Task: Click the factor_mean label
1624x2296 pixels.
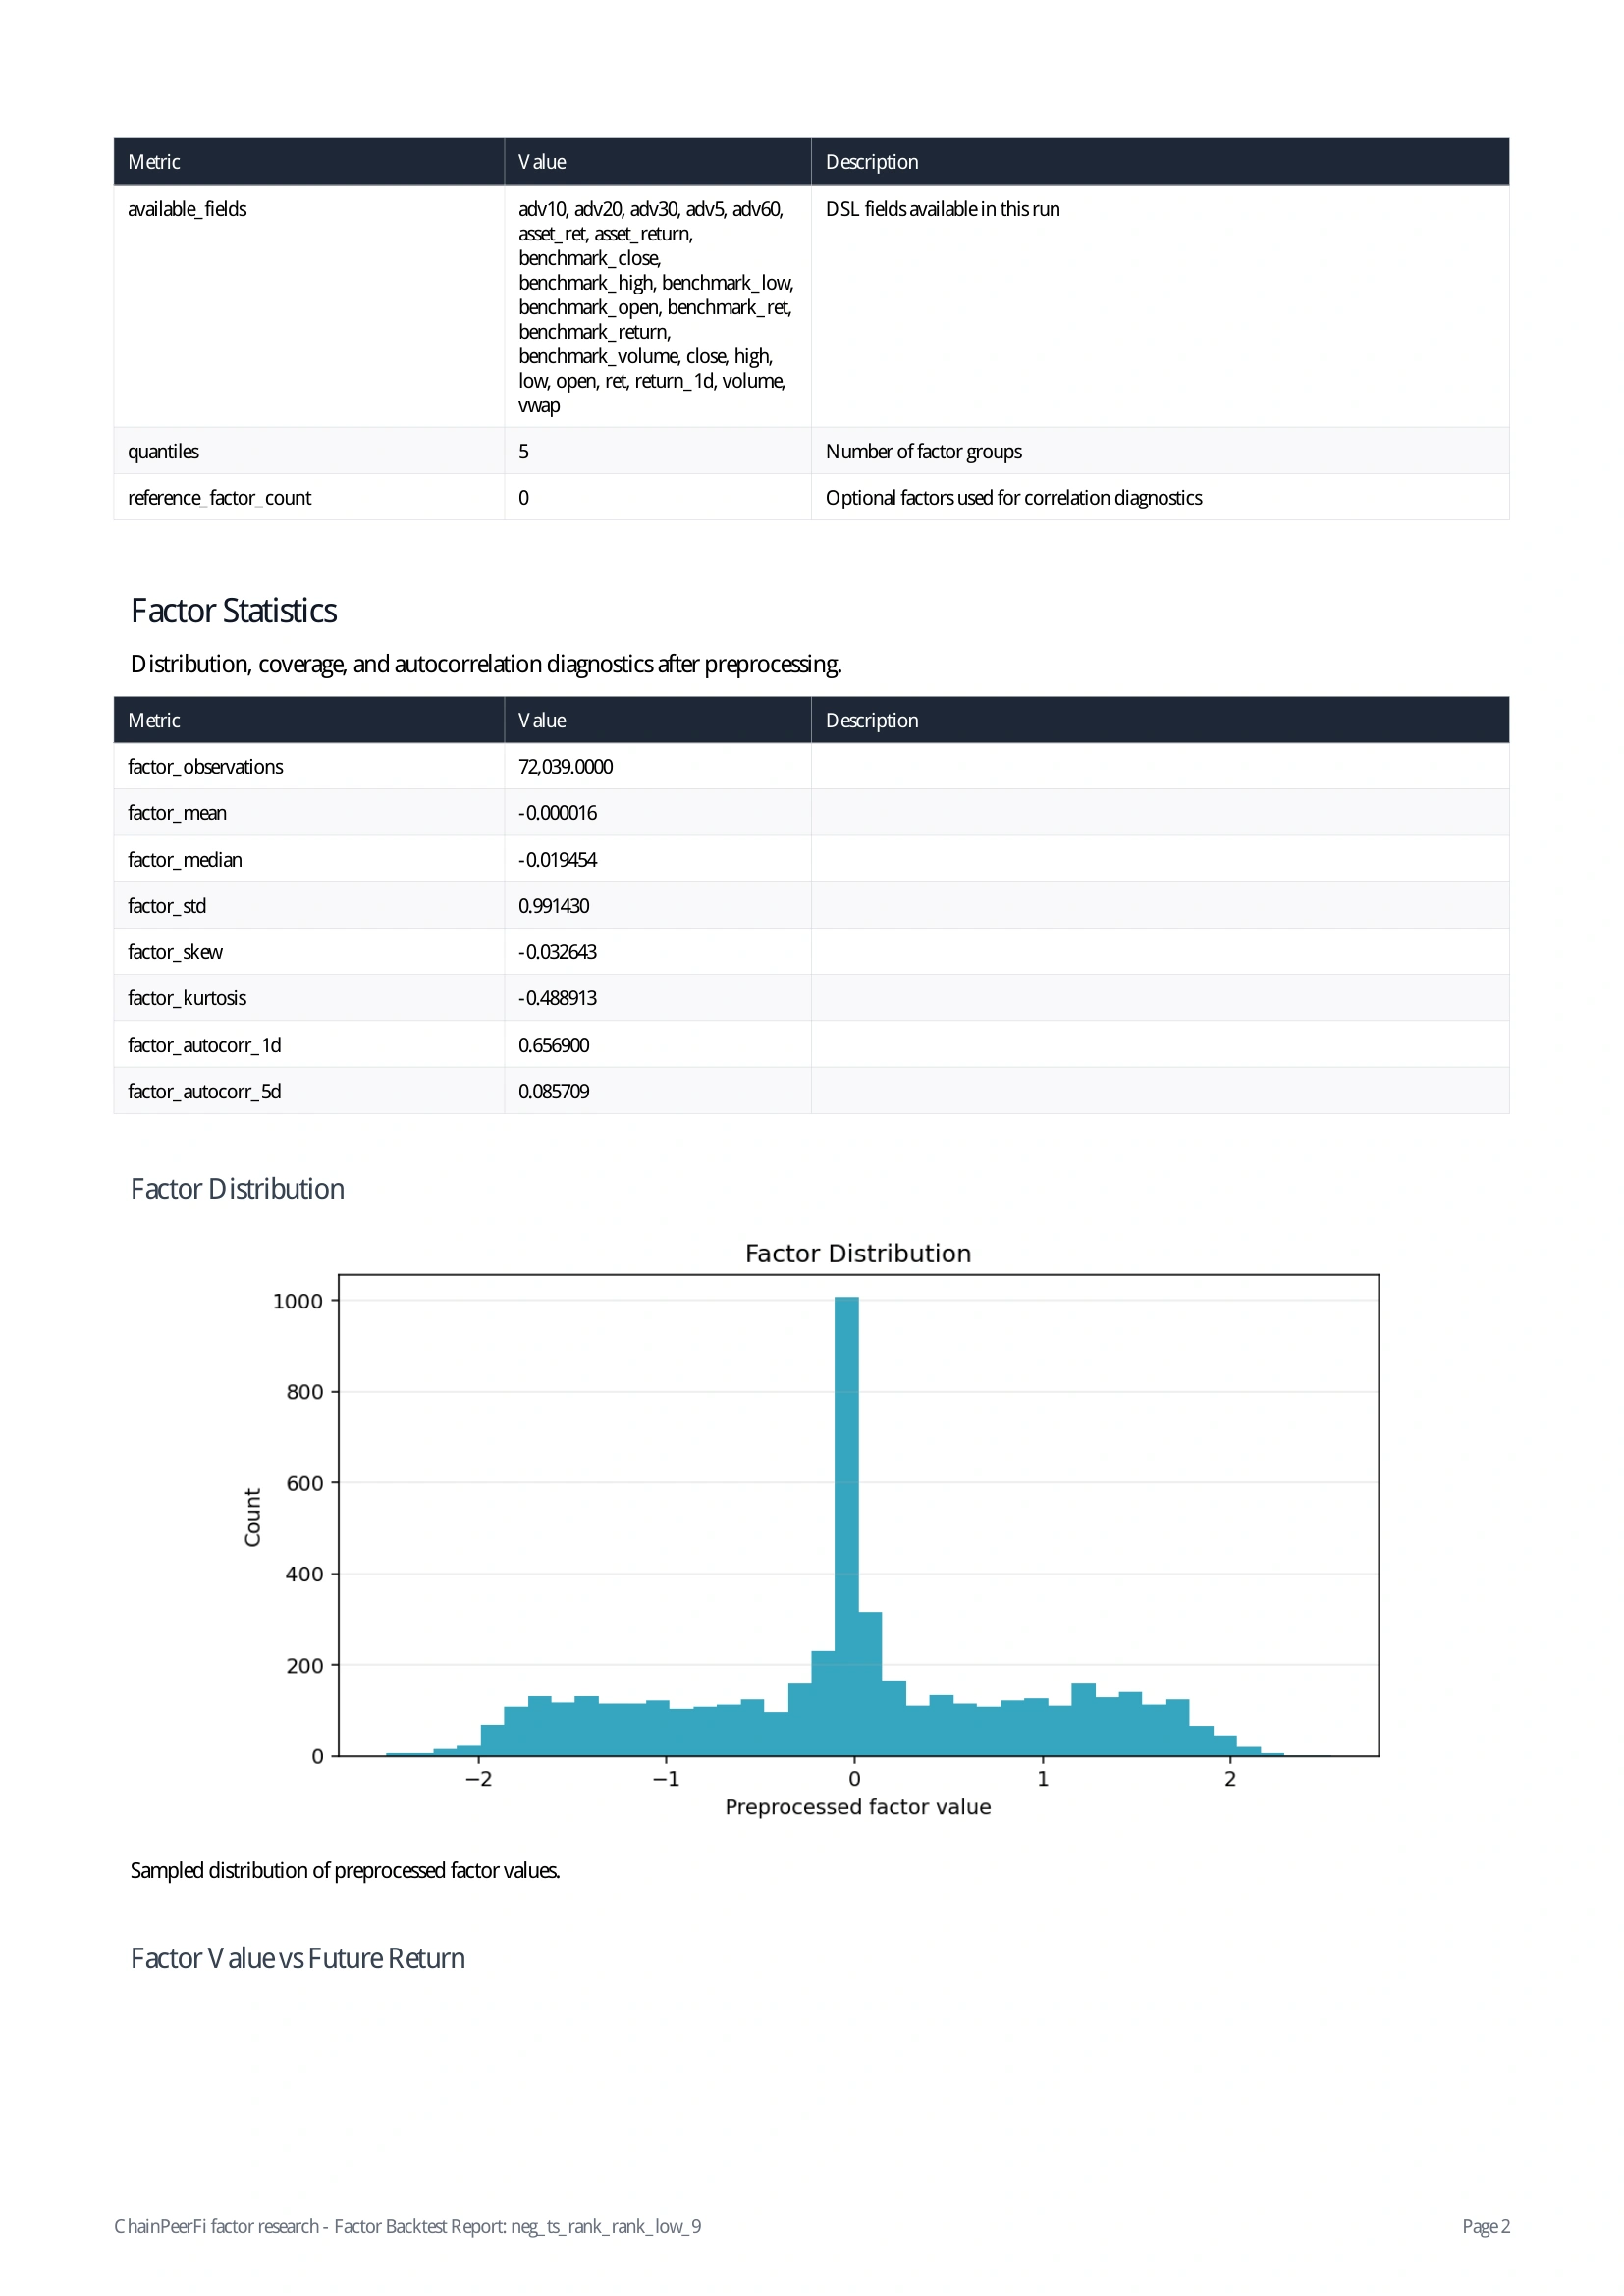Action: point(177,812)
